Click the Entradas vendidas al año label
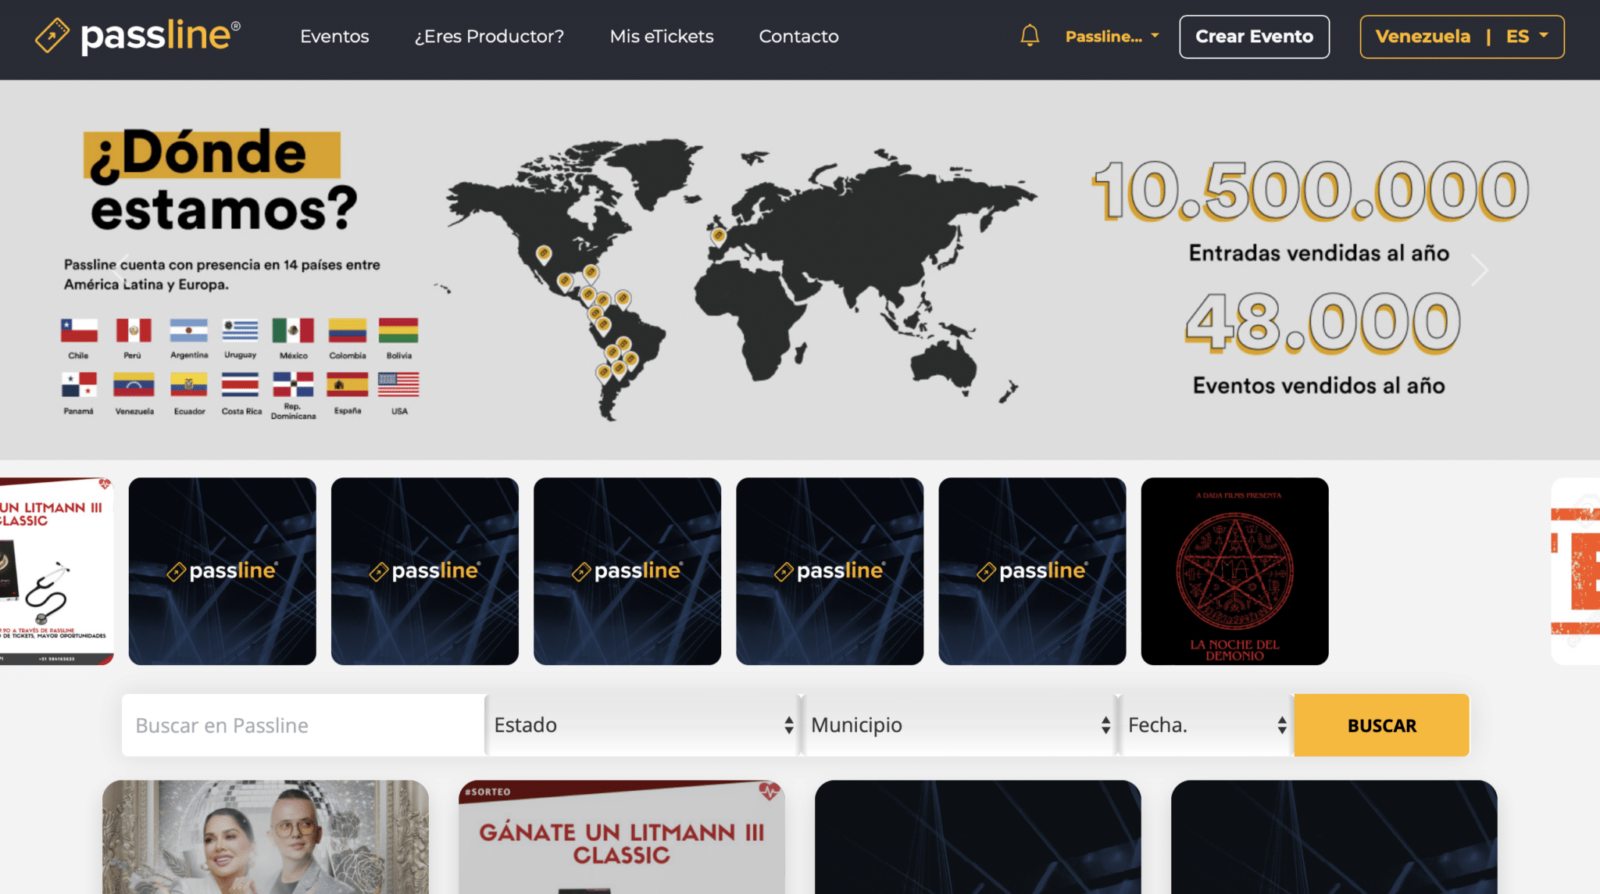The width and height of the screenshot is (1600, 894). (1319, 253)
